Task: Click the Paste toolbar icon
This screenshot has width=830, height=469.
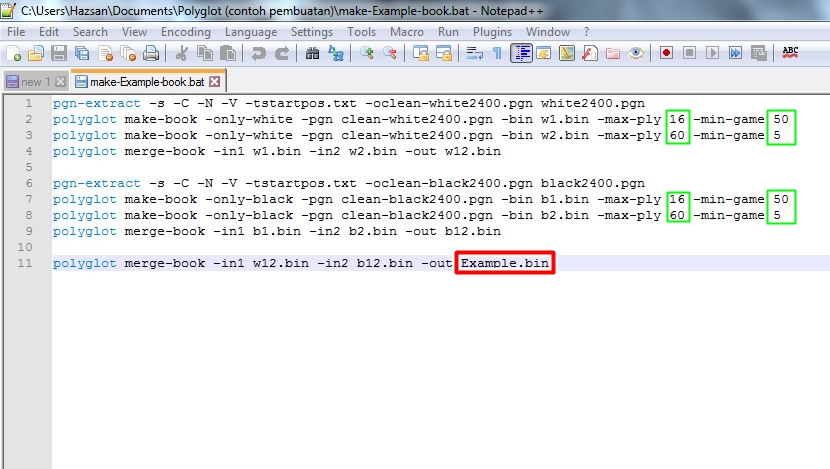Action: click(x=228, y=53)
